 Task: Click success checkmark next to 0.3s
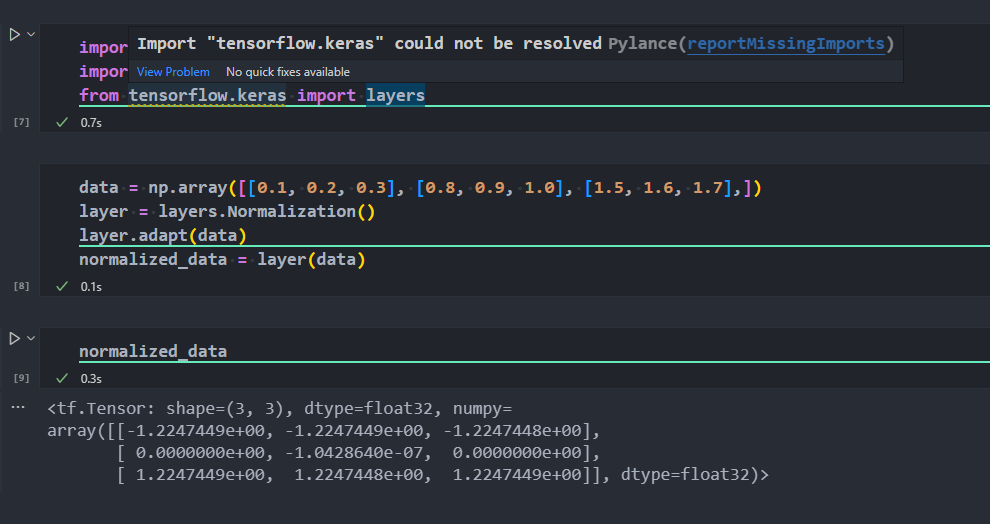[62, 378]
